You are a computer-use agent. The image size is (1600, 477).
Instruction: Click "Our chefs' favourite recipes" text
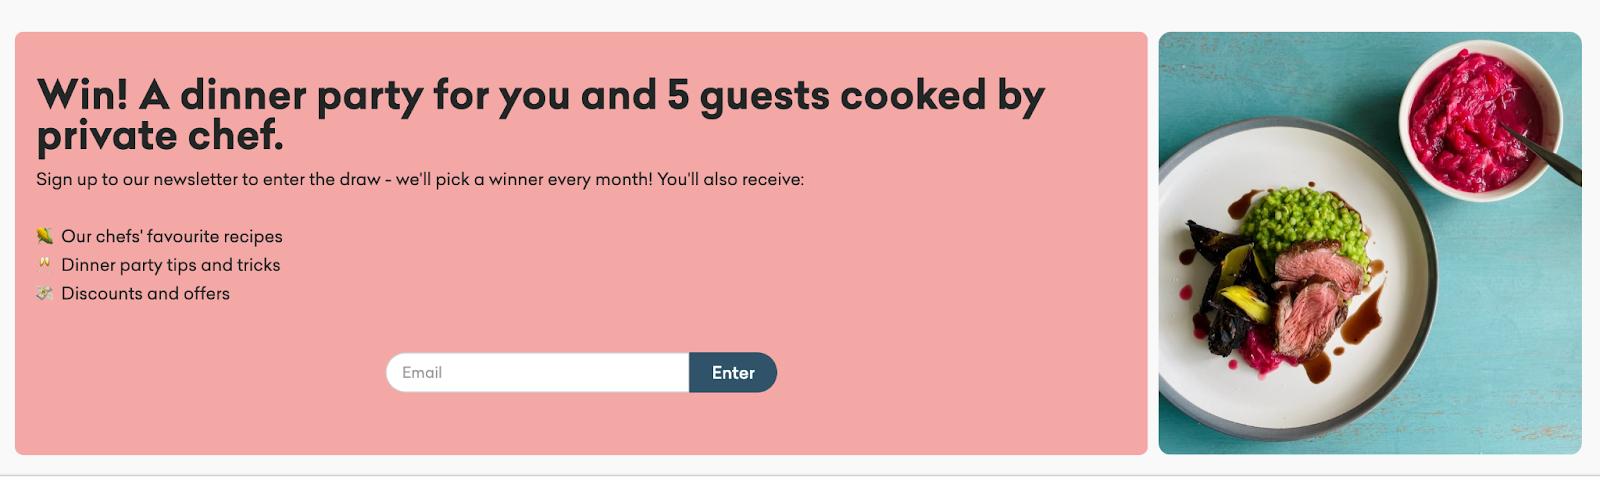pos(172,236)
